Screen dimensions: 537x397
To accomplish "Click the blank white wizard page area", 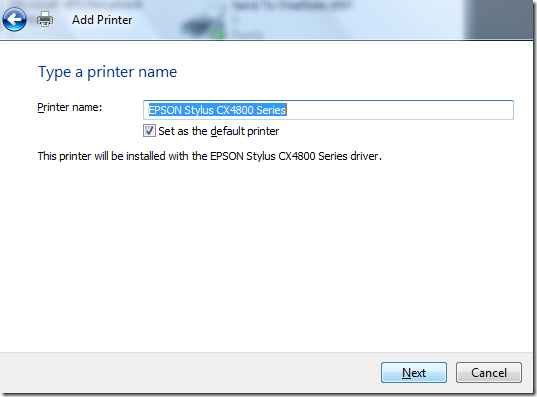I will [267, 257].
